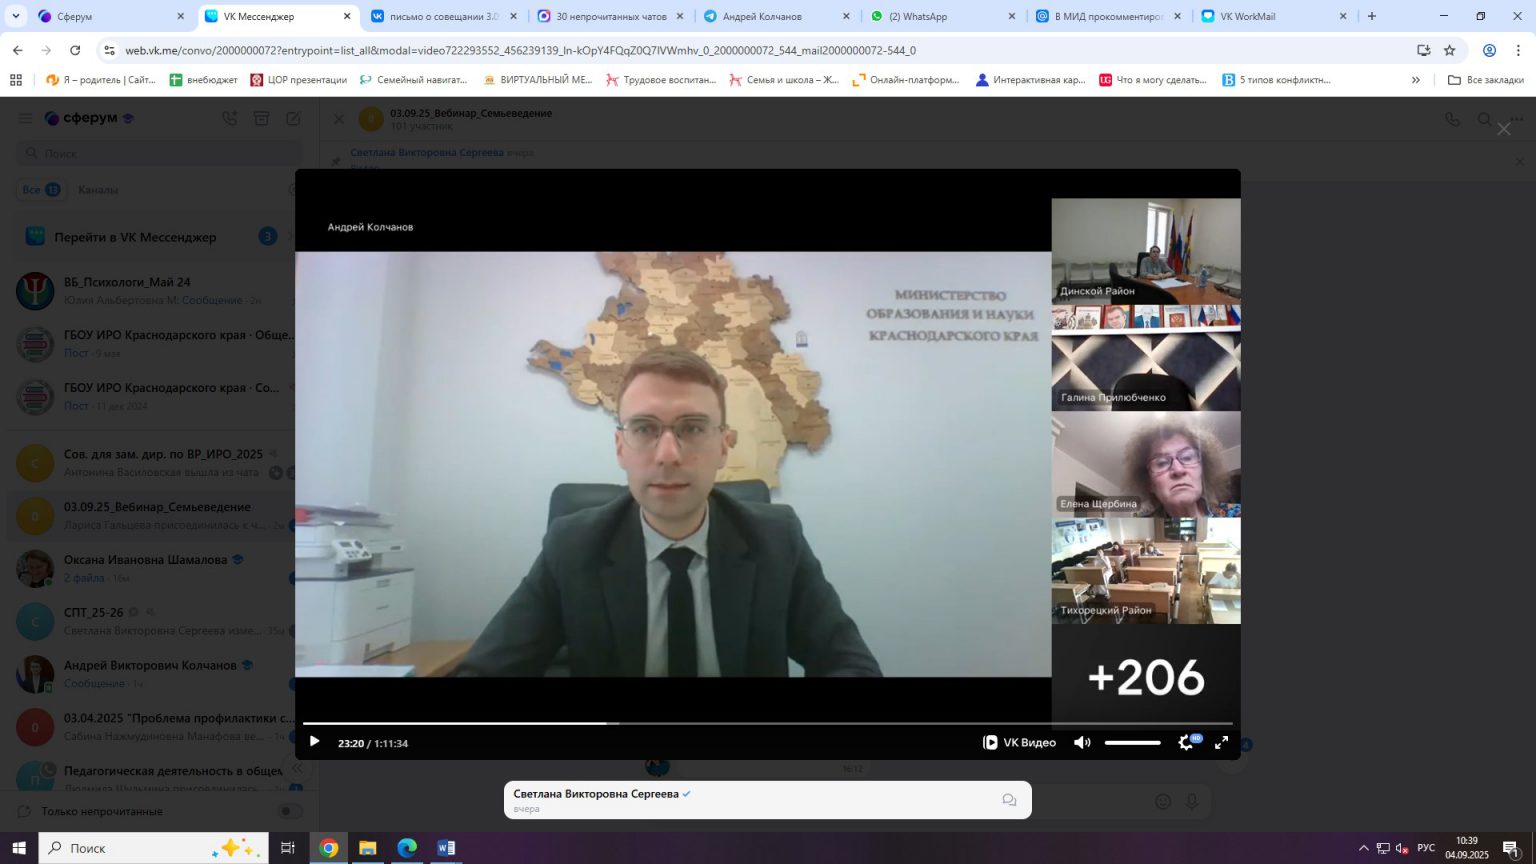Viewport: 1536px width, 864px height.
Task: Open the Все закладки bookmarks folder
Action: pos(1486,80)
